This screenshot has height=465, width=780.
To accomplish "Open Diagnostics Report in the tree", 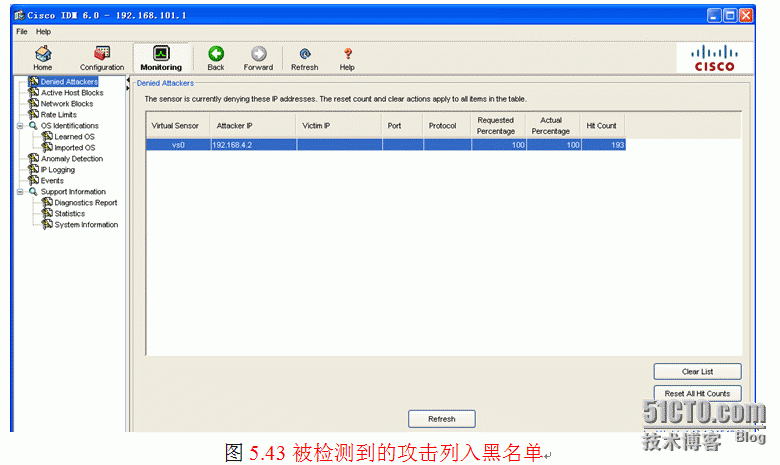I will (86, 202).
